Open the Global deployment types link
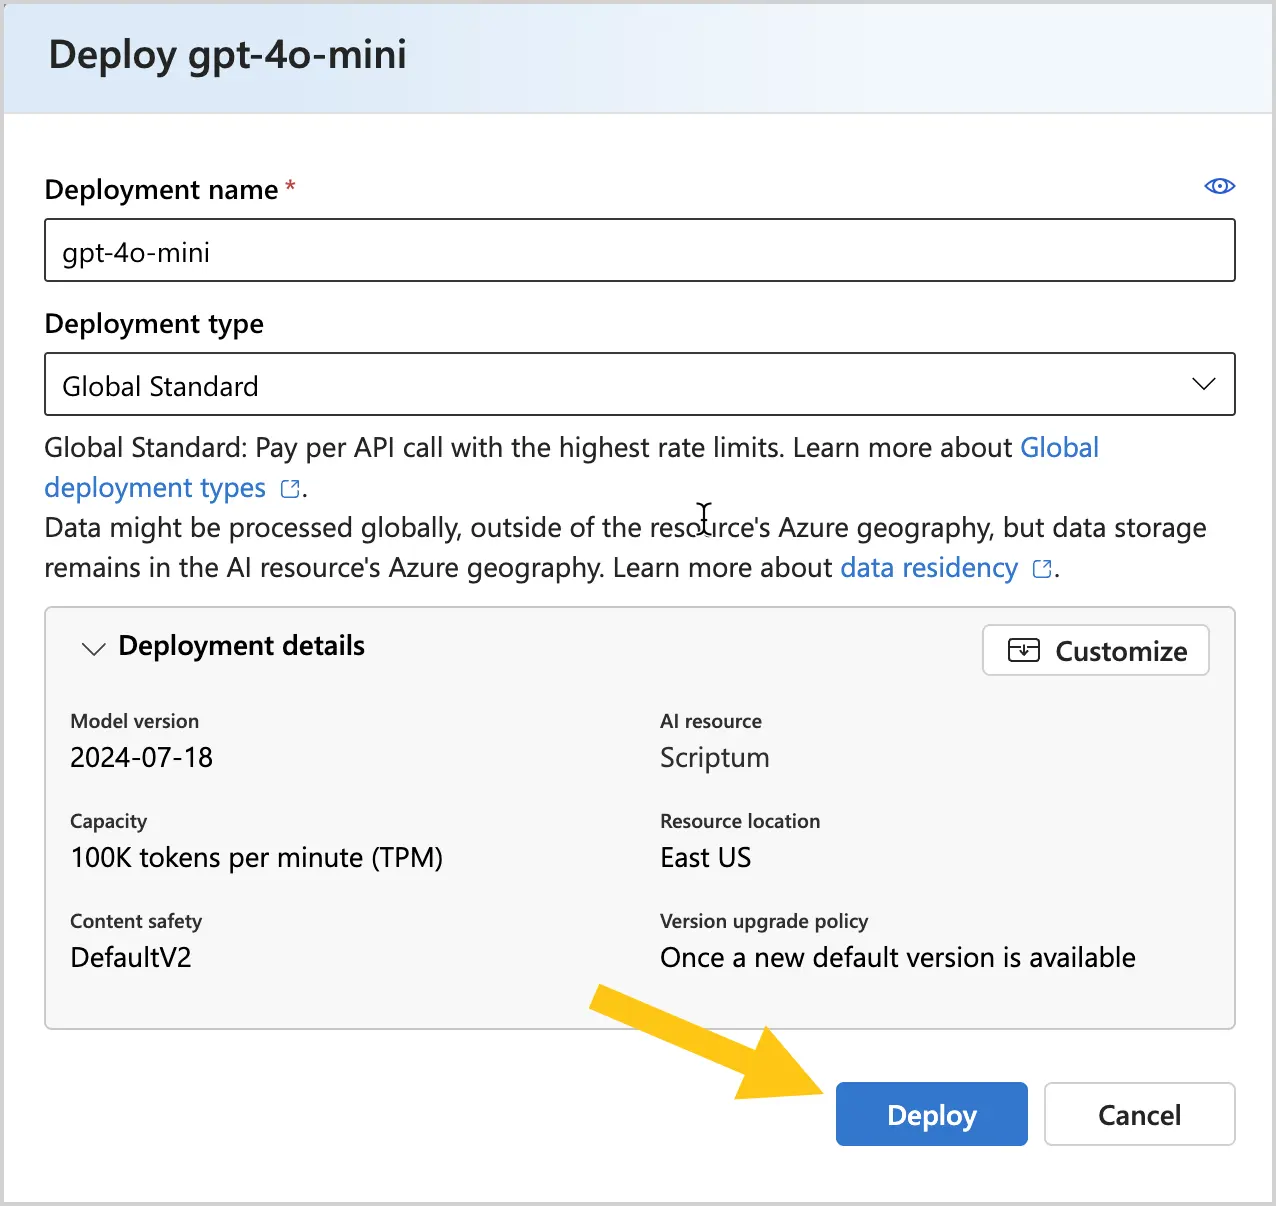The height and width of the screenshot is (1206, 1276). pyautogui.click(x=571, y=467)
